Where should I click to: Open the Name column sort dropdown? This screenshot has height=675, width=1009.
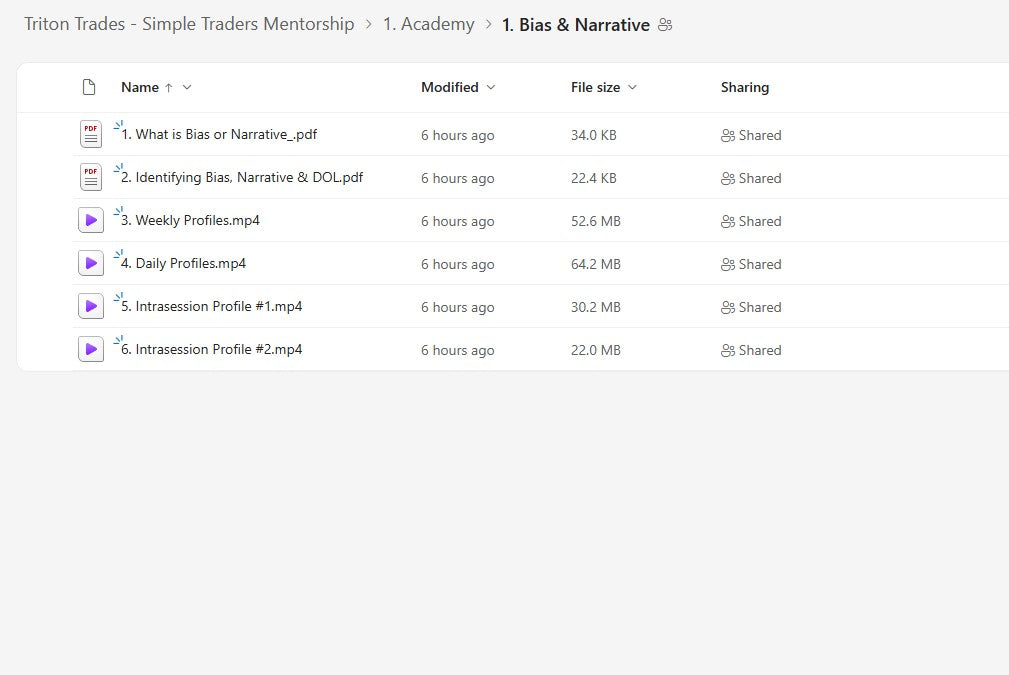(186, 87)
